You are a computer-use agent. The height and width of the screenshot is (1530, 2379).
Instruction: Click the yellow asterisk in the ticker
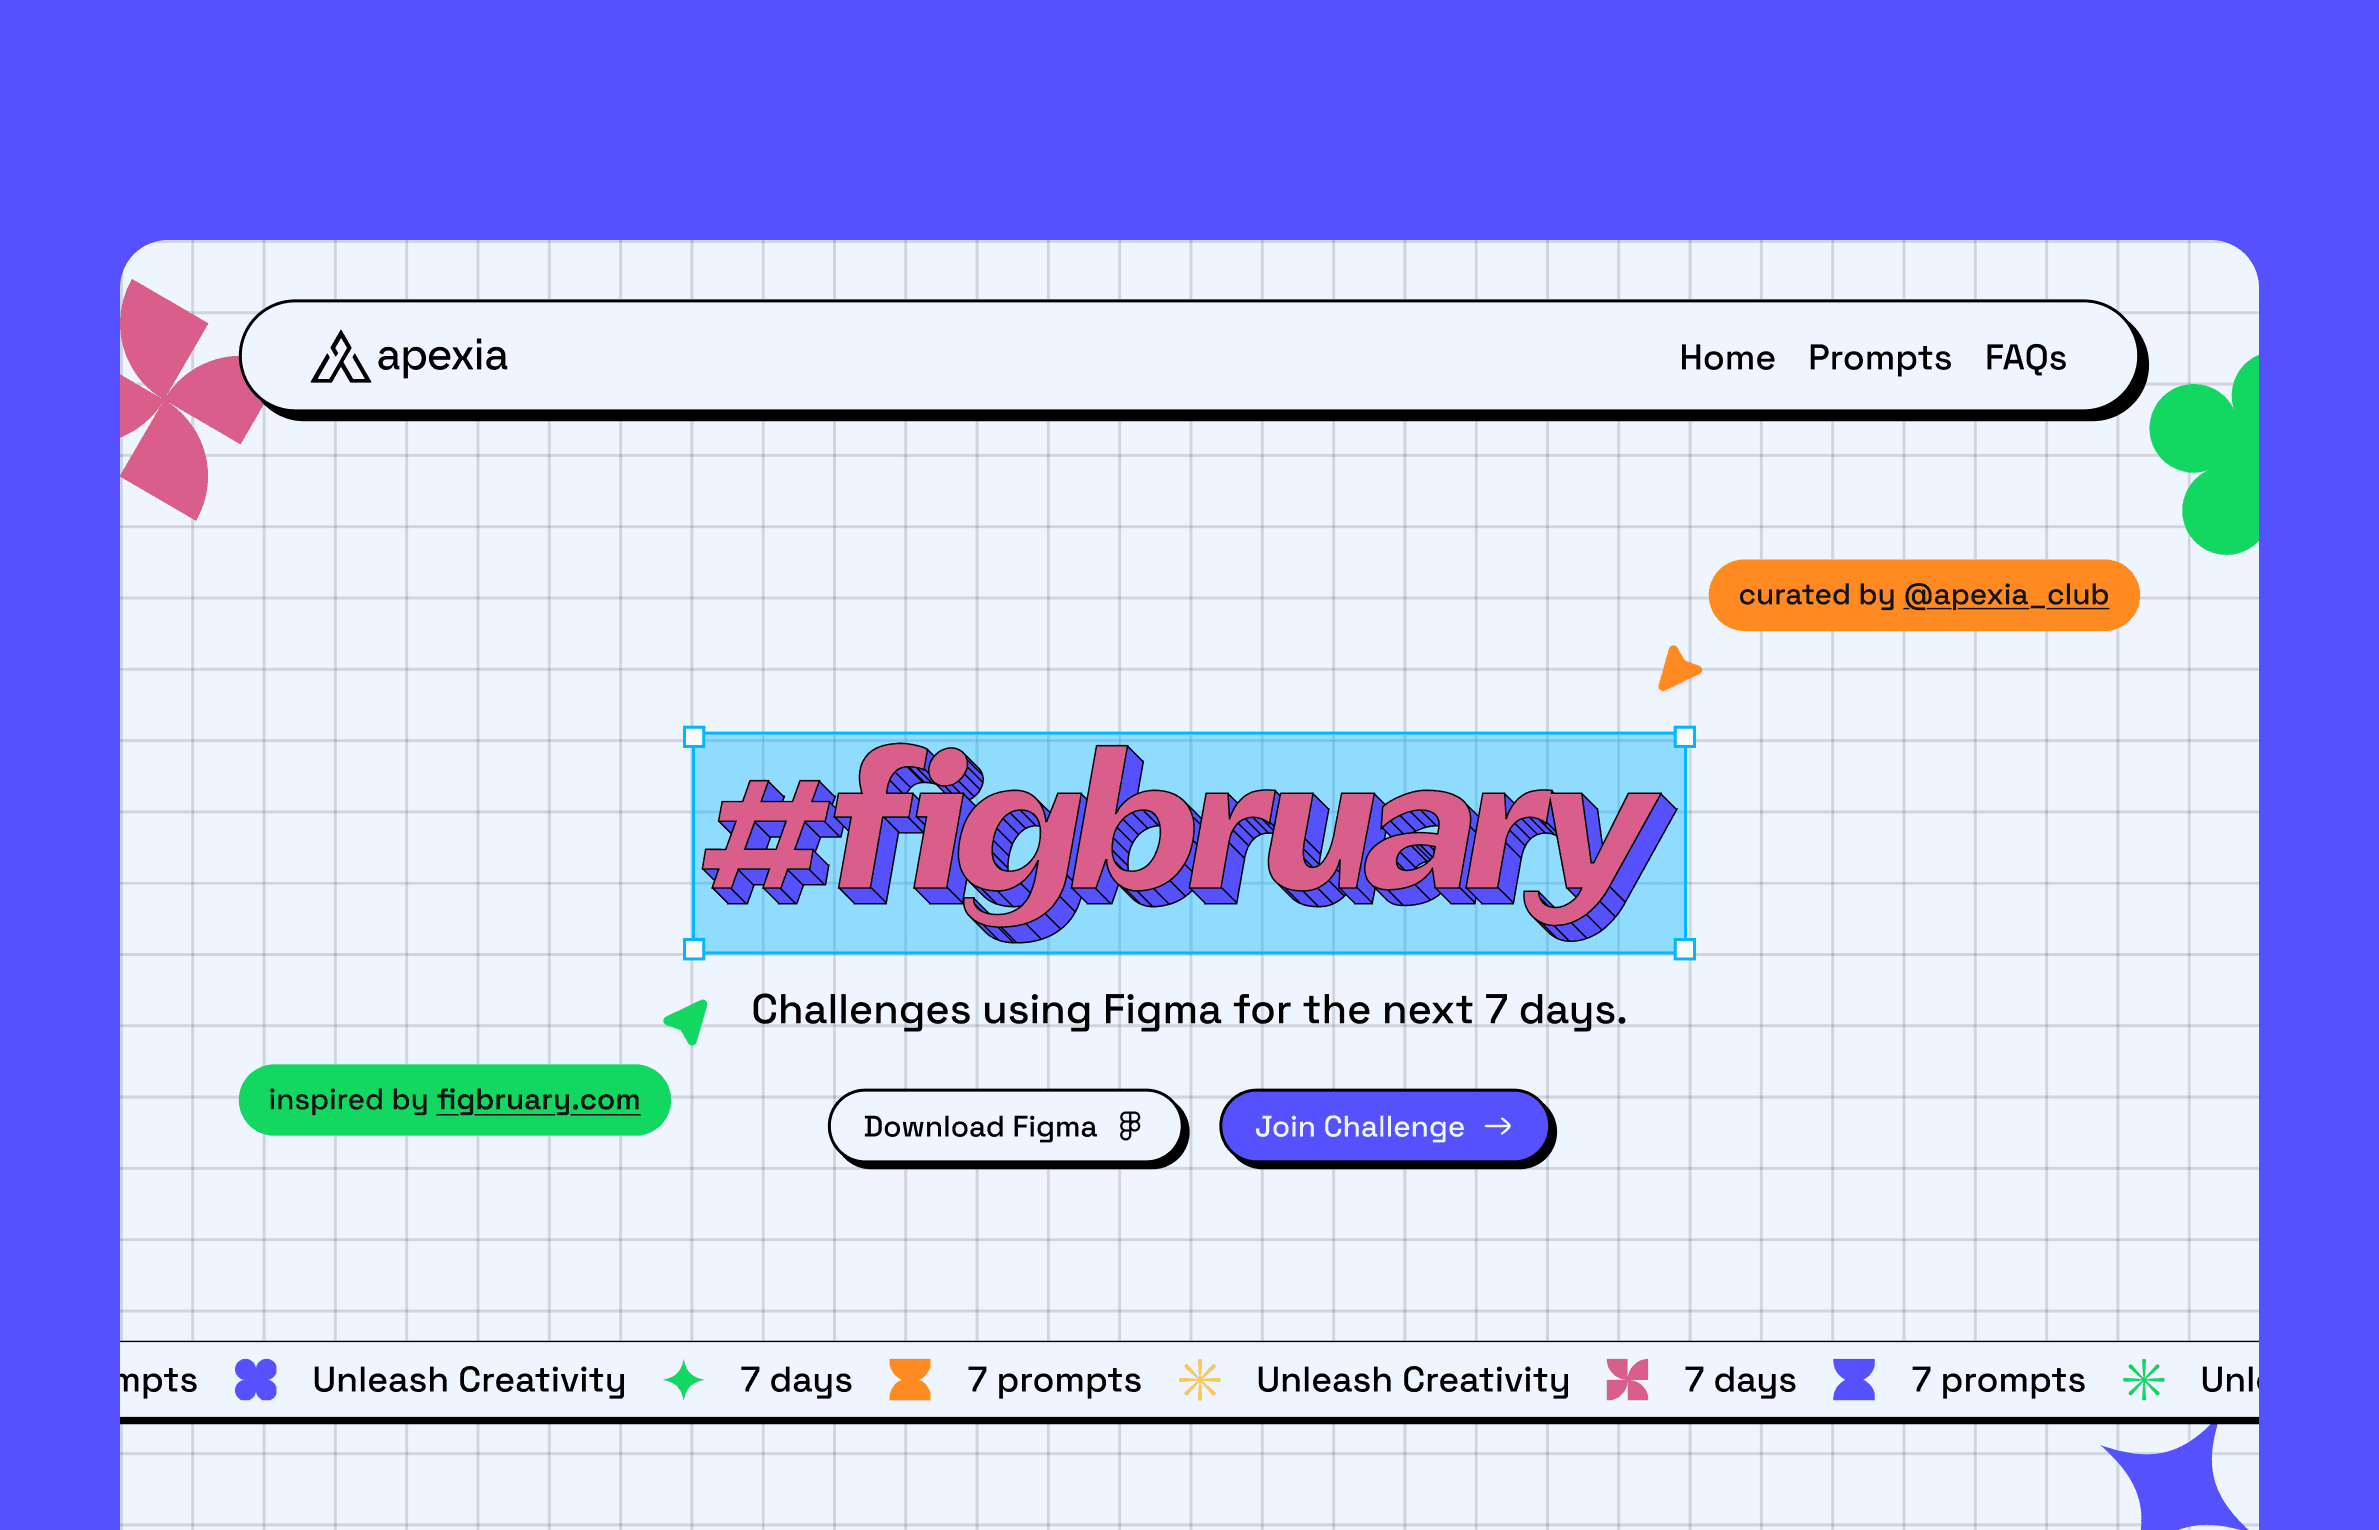(x=1199, y=1380)
